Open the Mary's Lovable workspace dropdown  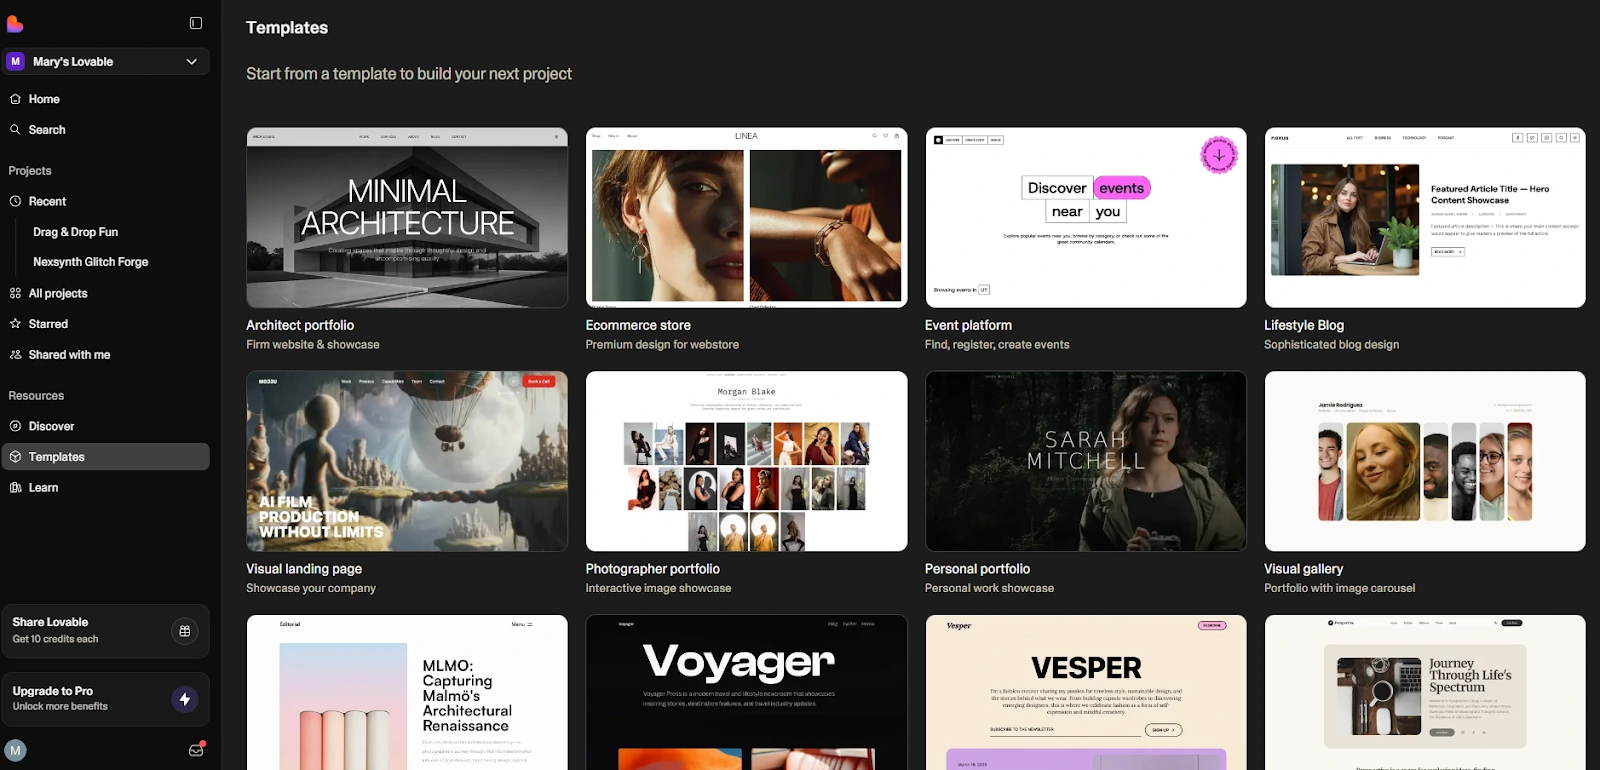[106, 61]
